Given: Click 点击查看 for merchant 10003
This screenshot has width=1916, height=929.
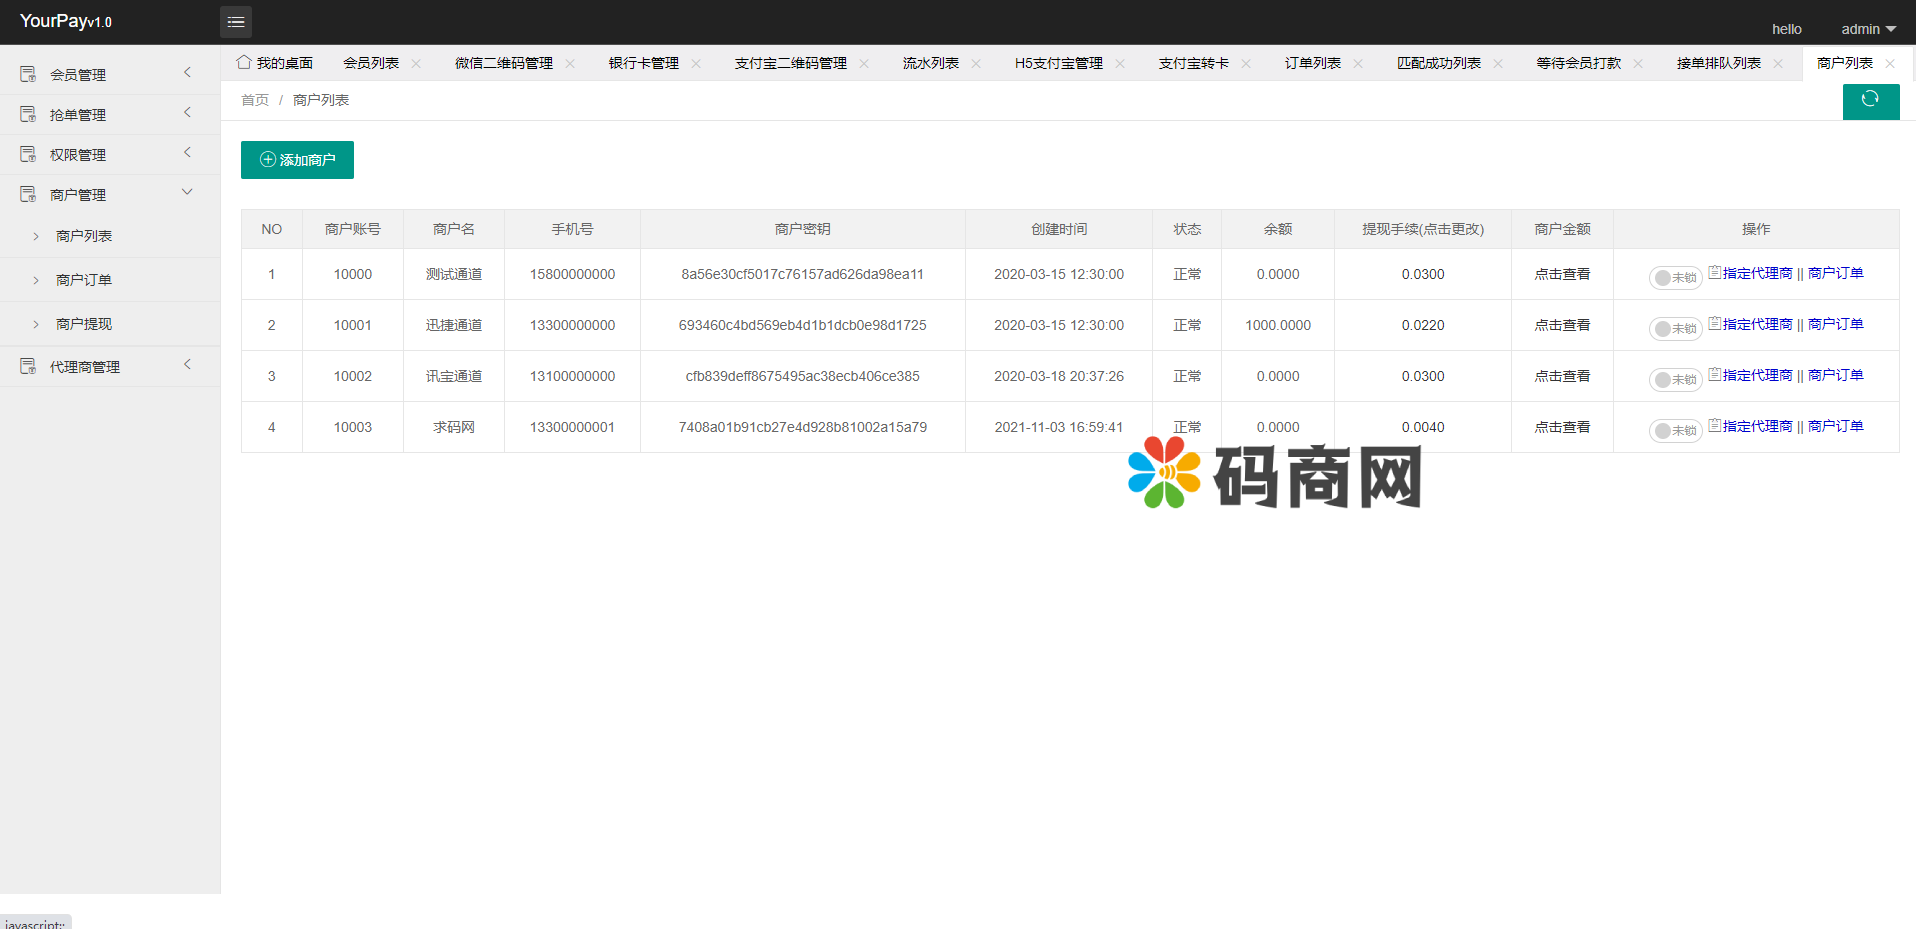Looking at the screenshot, I should pyautogui.click(x=1561, y=426).
